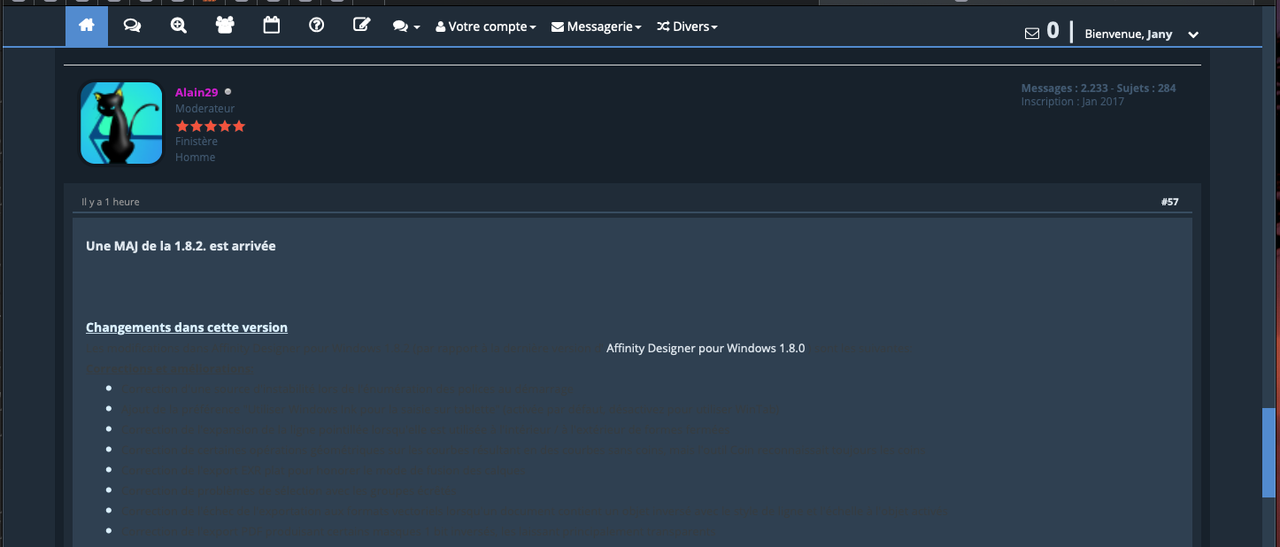Viewport: 1280px width, 547px height.
Task: Click the Inscription : Jan 2017 text
Action: pyautogui.click(x=1073, y=102)
